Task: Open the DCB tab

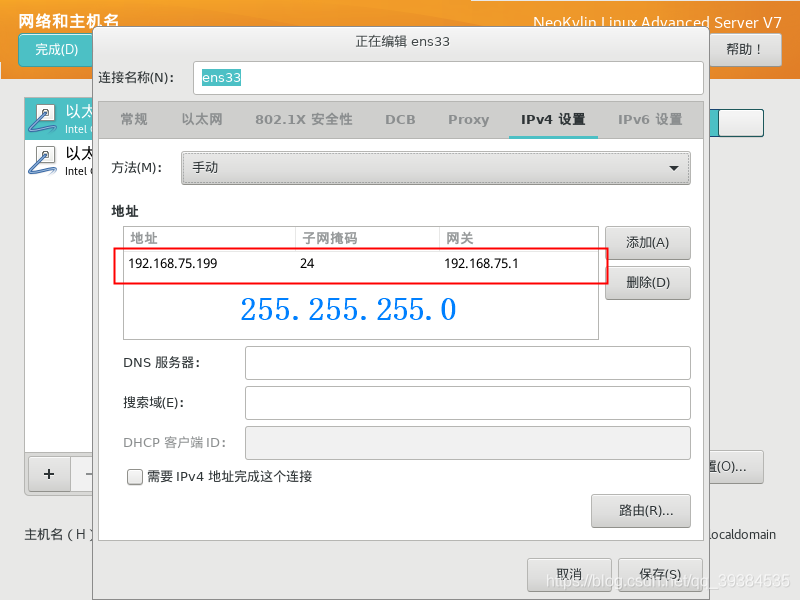Action: [400, 119]
